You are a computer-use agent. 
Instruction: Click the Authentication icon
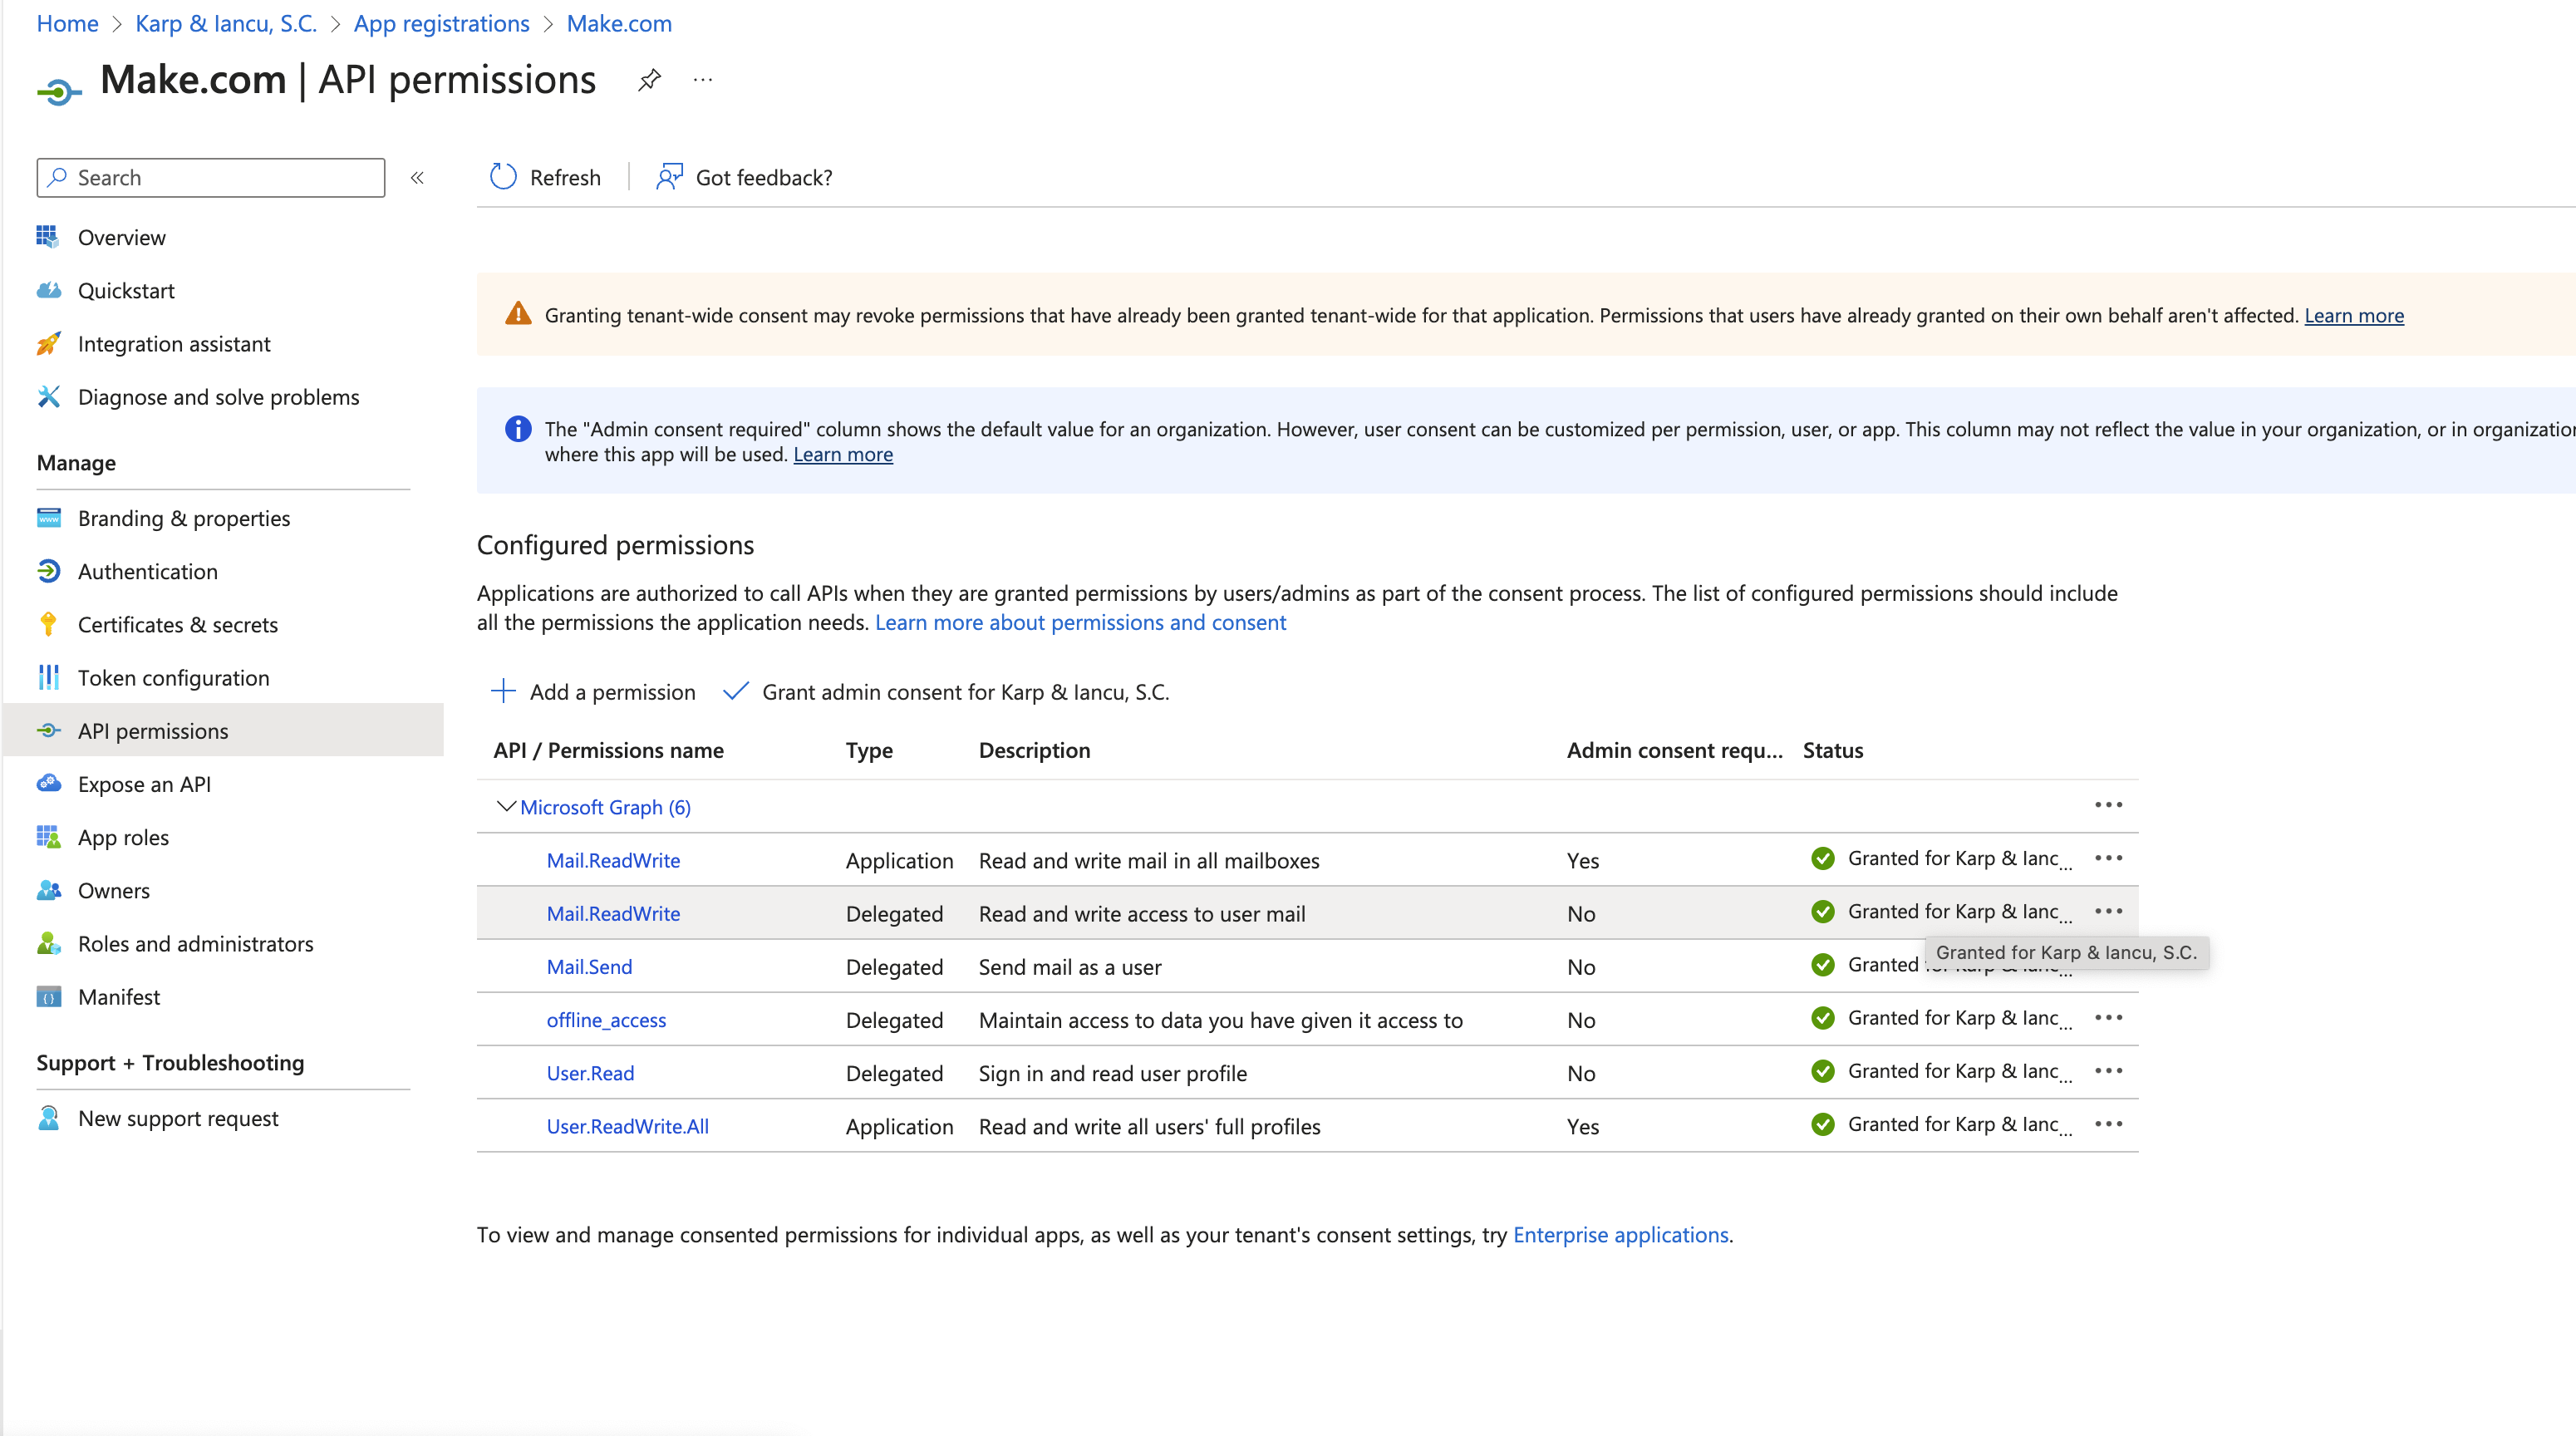pos(48,570)
